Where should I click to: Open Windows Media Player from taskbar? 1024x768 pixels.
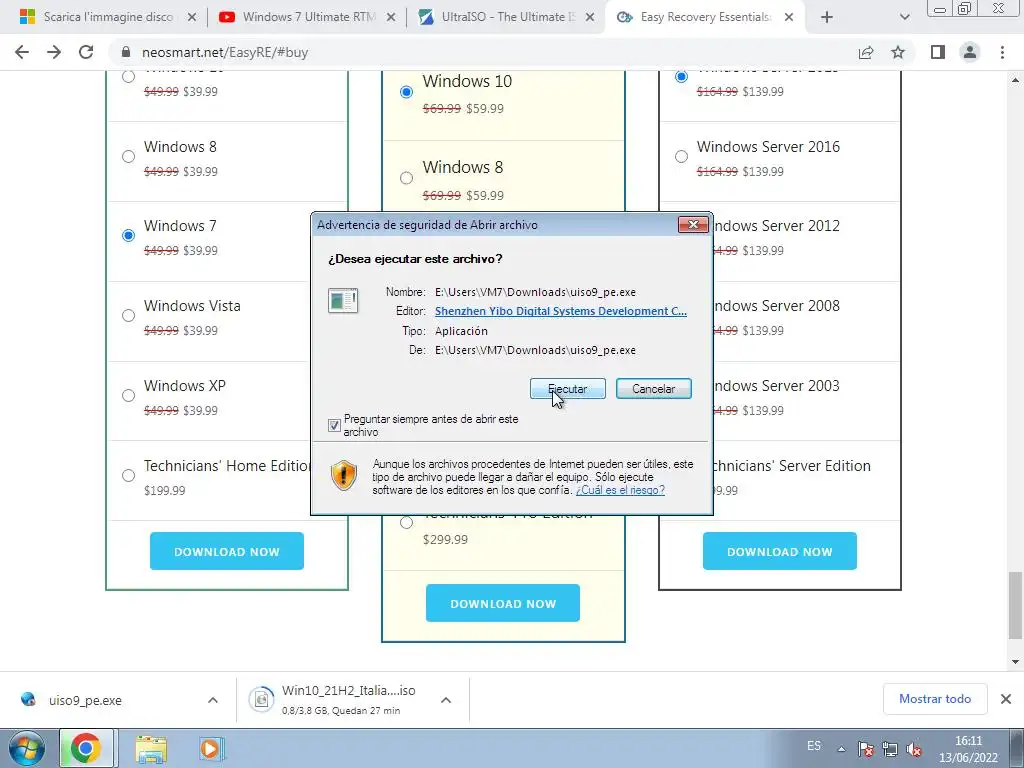tap(212, 748)
